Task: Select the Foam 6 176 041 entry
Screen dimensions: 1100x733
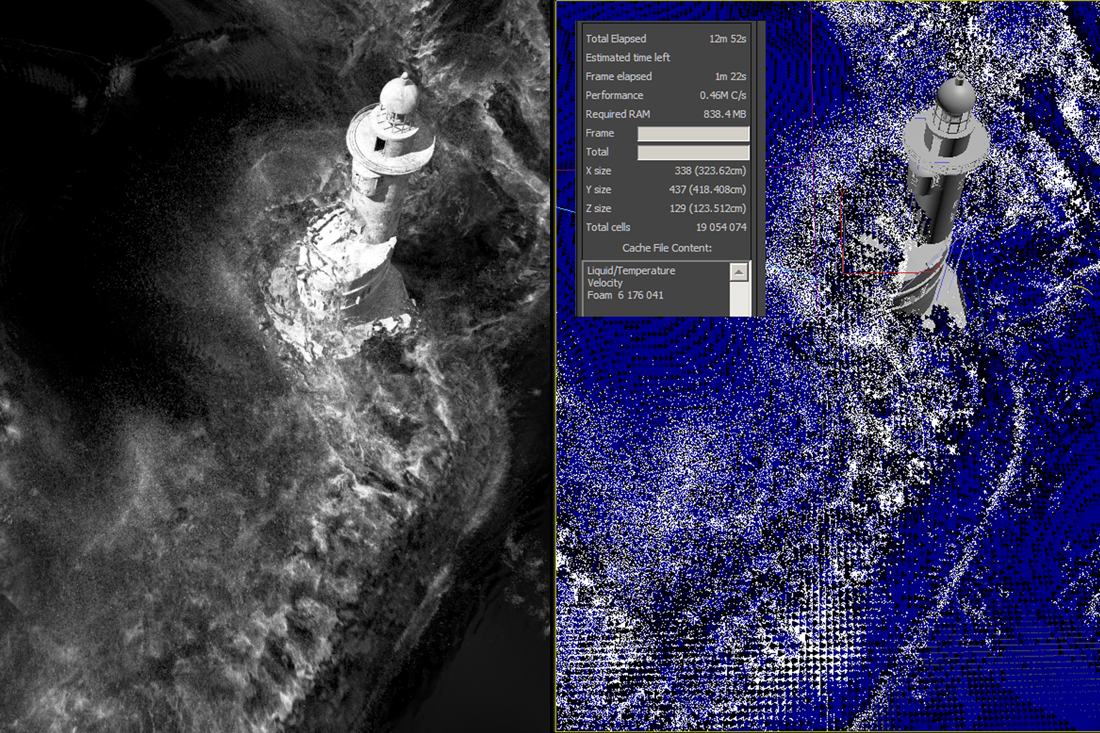Action: pos(625,295)
